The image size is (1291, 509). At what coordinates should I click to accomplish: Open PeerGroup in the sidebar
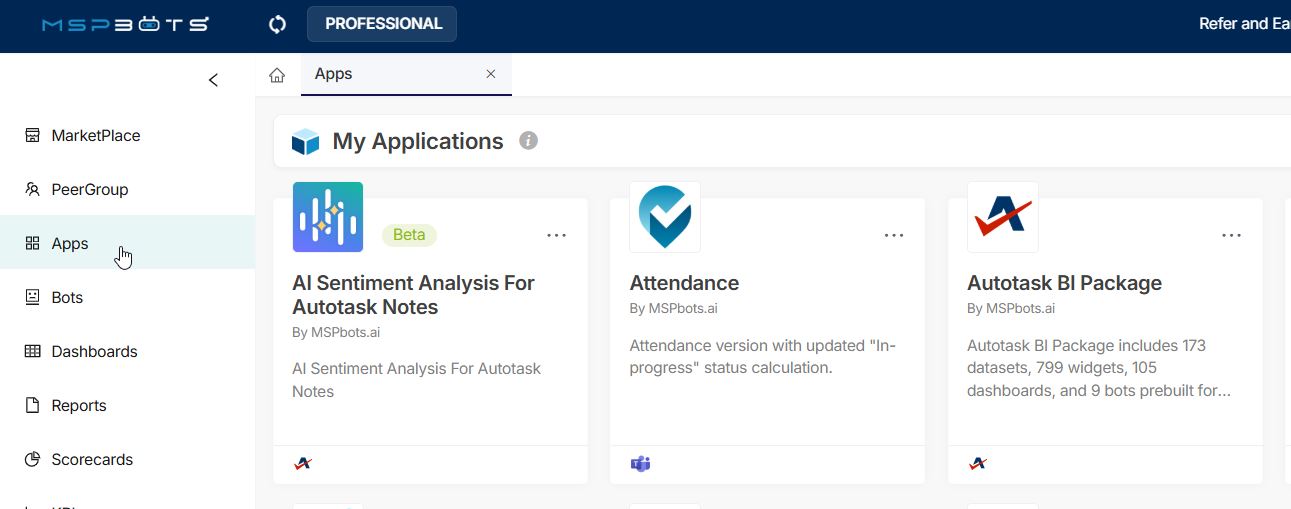(x=89, y=190)
